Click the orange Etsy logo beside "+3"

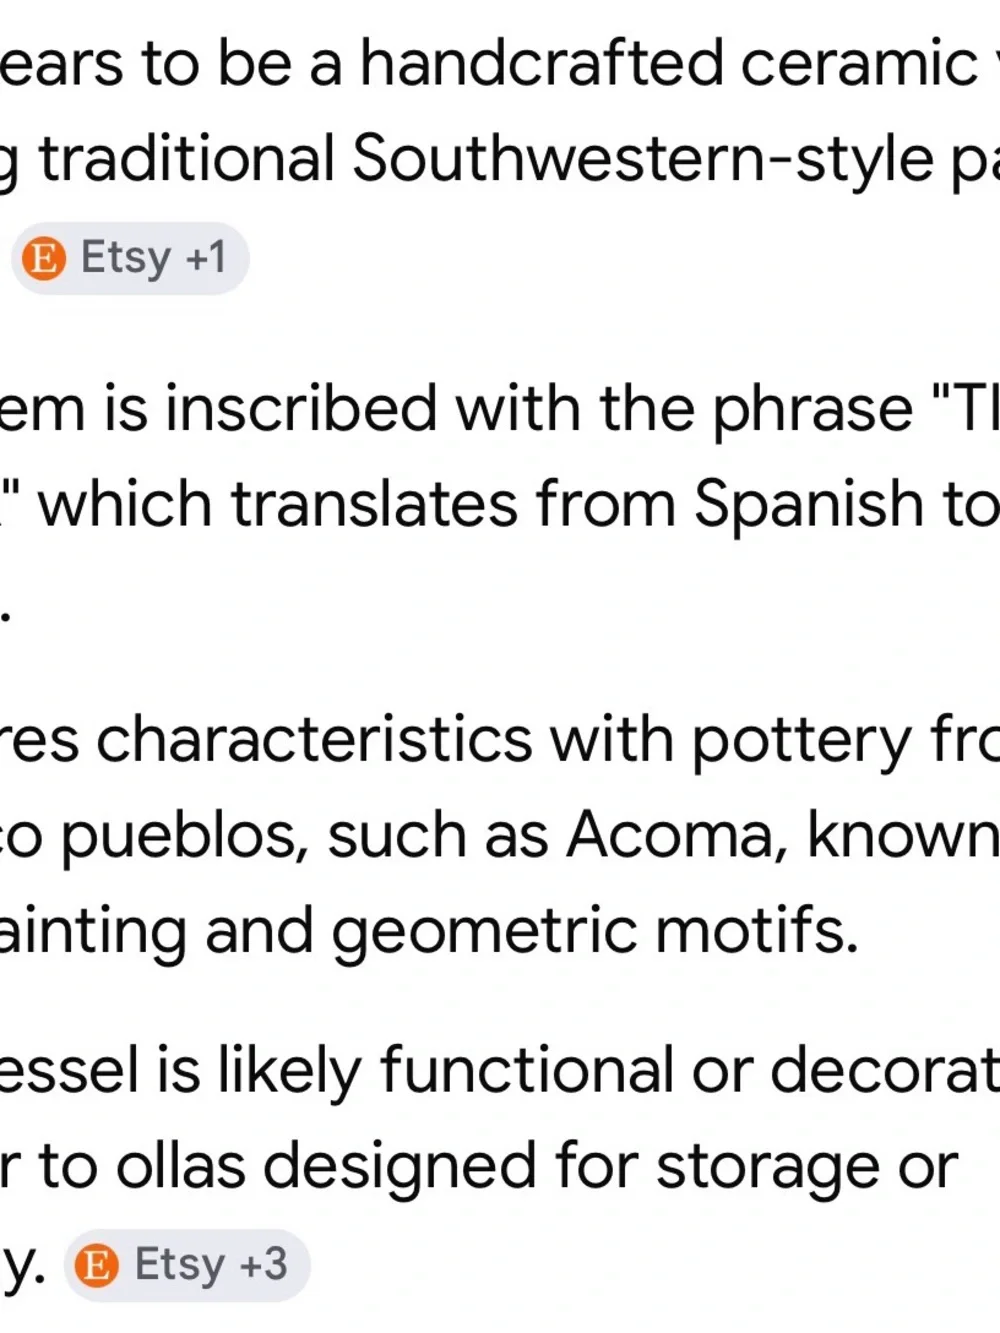point(97,1266)
